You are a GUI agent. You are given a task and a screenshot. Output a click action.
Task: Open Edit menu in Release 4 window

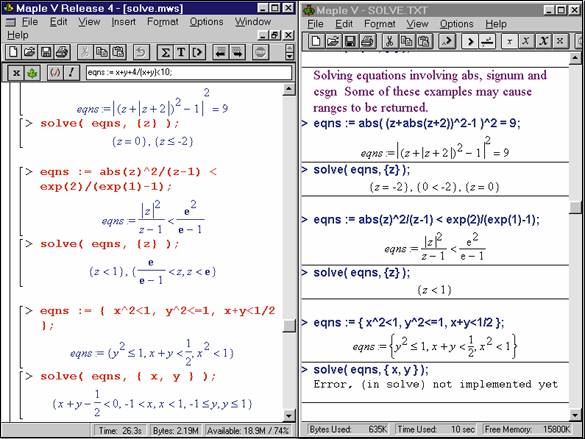point(58,22)
